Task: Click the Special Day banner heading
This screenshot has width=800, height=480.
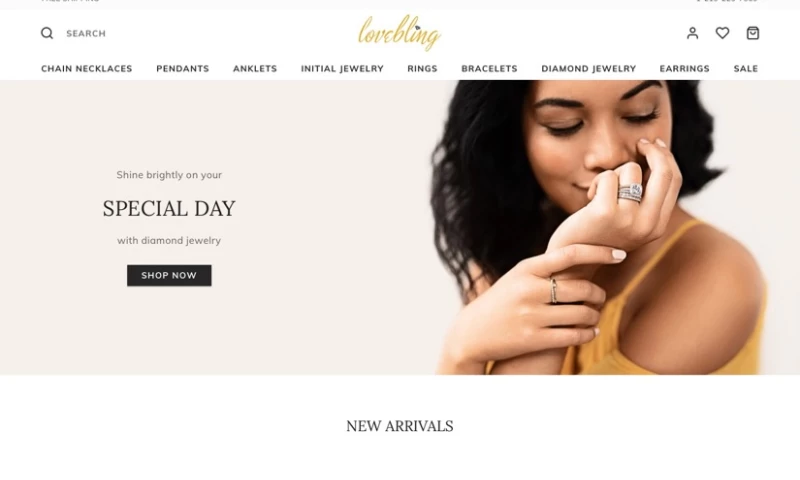Action: (169, 209)
